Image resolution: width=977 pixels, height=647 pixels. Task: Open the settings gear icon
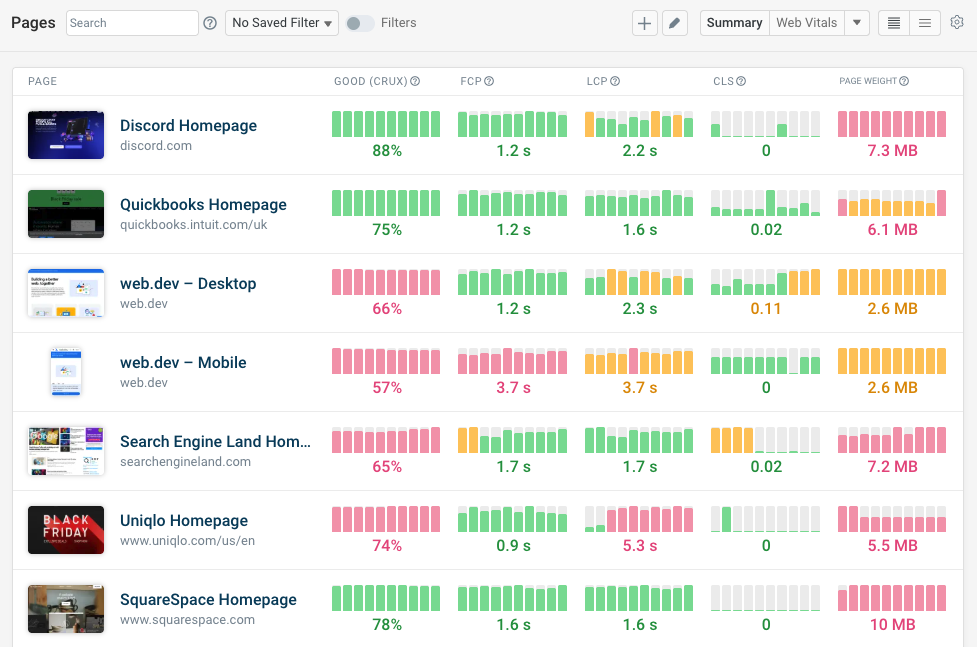point(956,22)
